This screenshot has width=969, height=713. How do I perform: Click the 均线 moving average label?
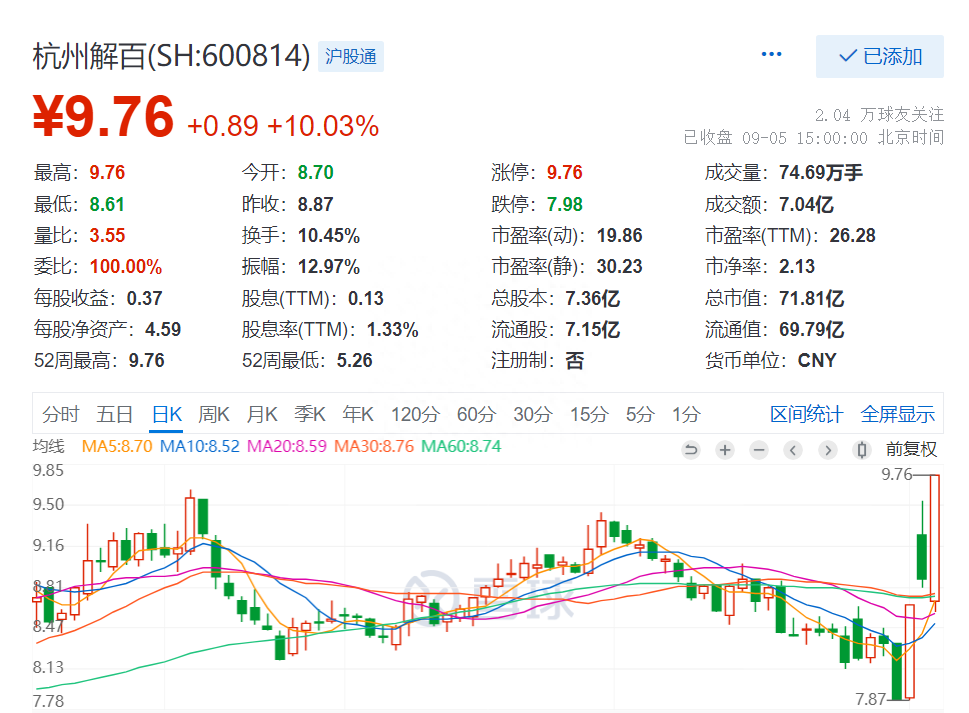coord(48,446)
